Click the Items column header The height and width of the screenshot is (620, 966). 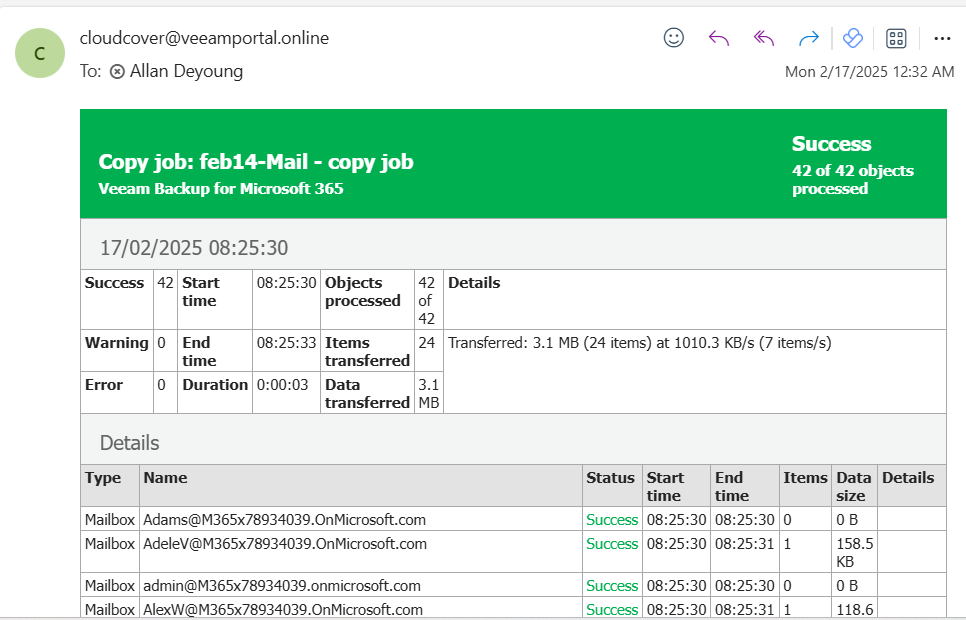pos(805,478)
